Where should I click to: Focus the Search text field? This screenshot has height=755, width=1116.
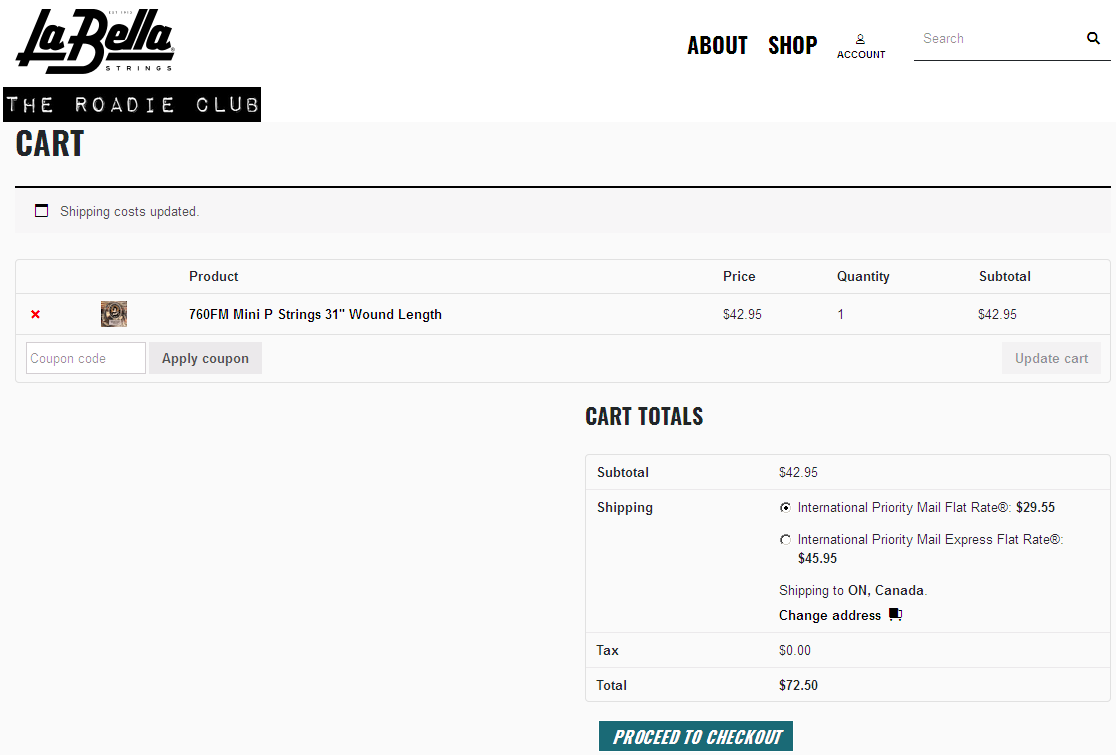click(1000, 39)
